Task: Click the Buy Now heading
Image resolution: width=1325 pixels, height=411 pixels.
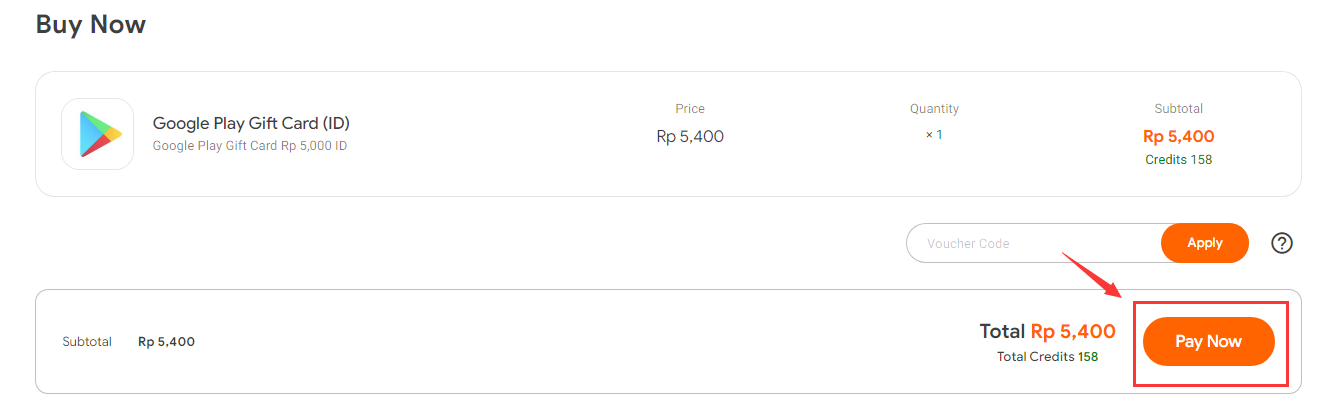Action: point(91,24)
